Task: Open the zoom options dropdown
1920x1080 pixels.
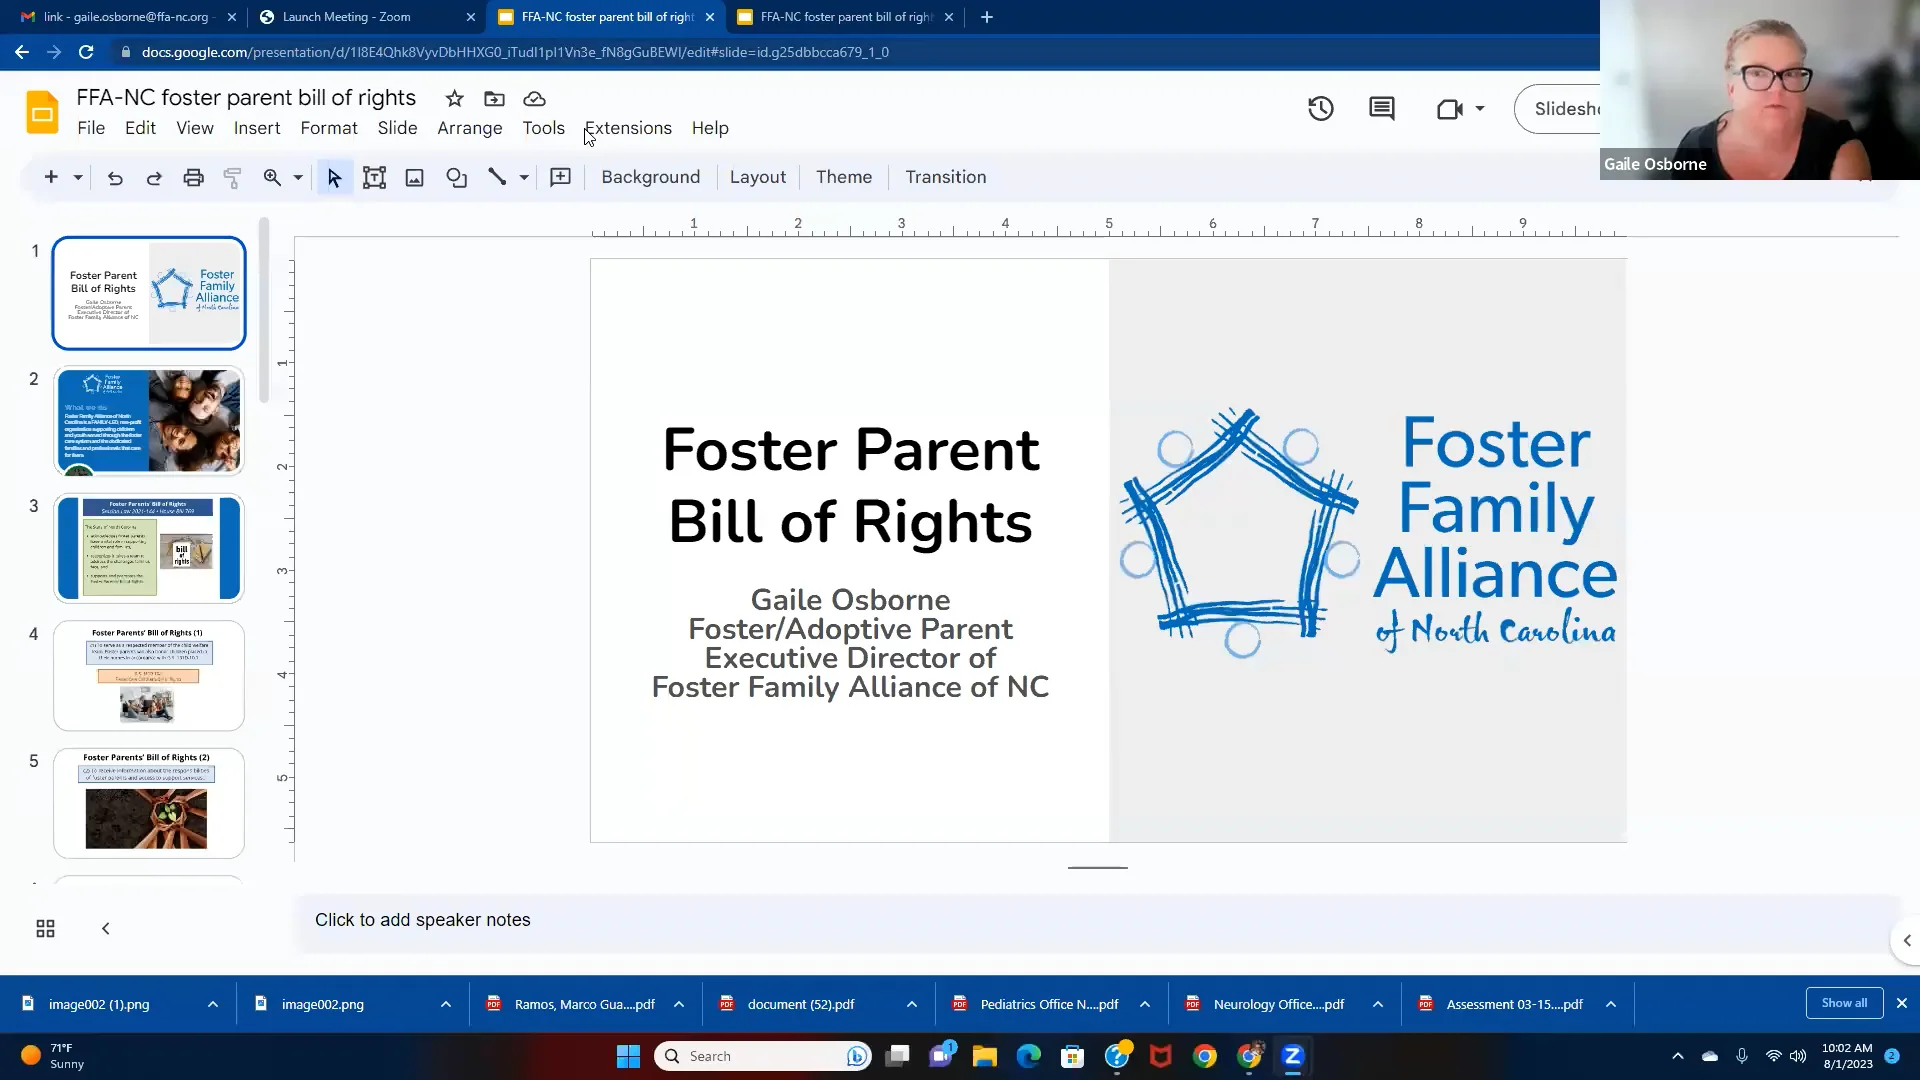Action: click(297, 177)
